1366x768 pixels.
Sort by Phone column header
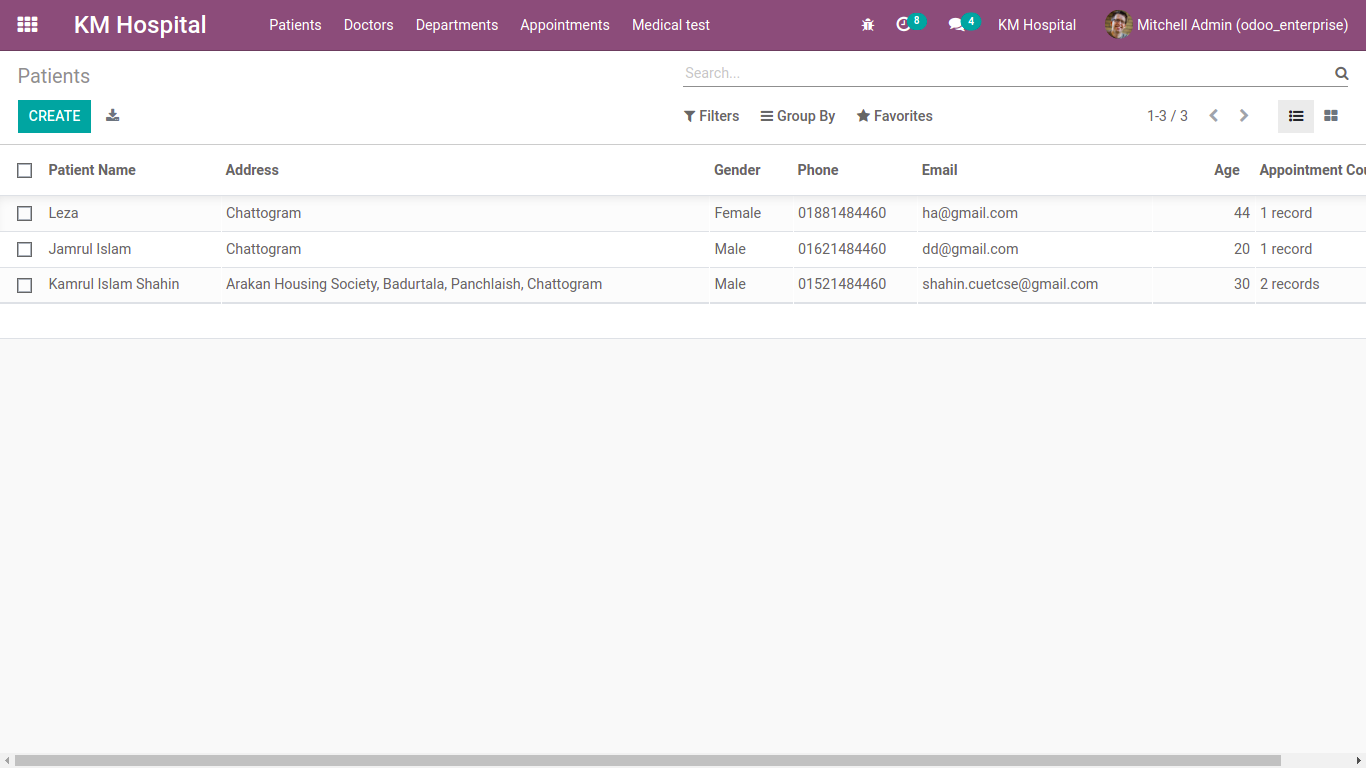(818, 170)
